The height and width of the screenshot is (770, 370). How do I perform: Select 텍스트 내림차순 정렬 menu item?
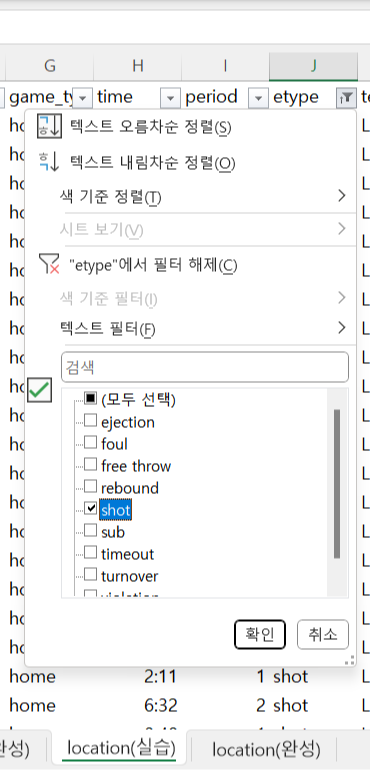pyautogui.click(x=191, y=163)
